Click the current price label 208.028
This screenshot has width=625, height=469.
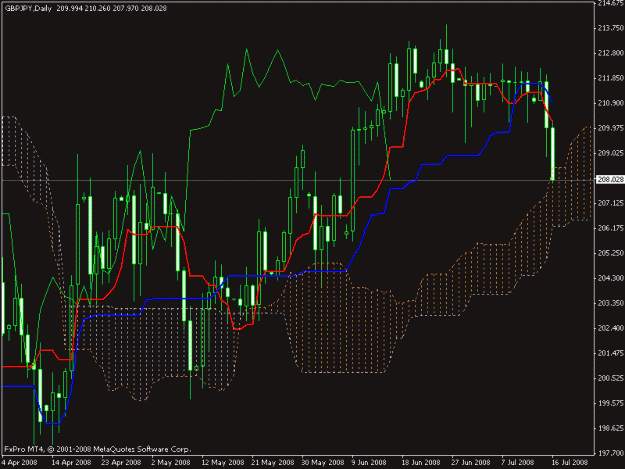coord(610,180)
